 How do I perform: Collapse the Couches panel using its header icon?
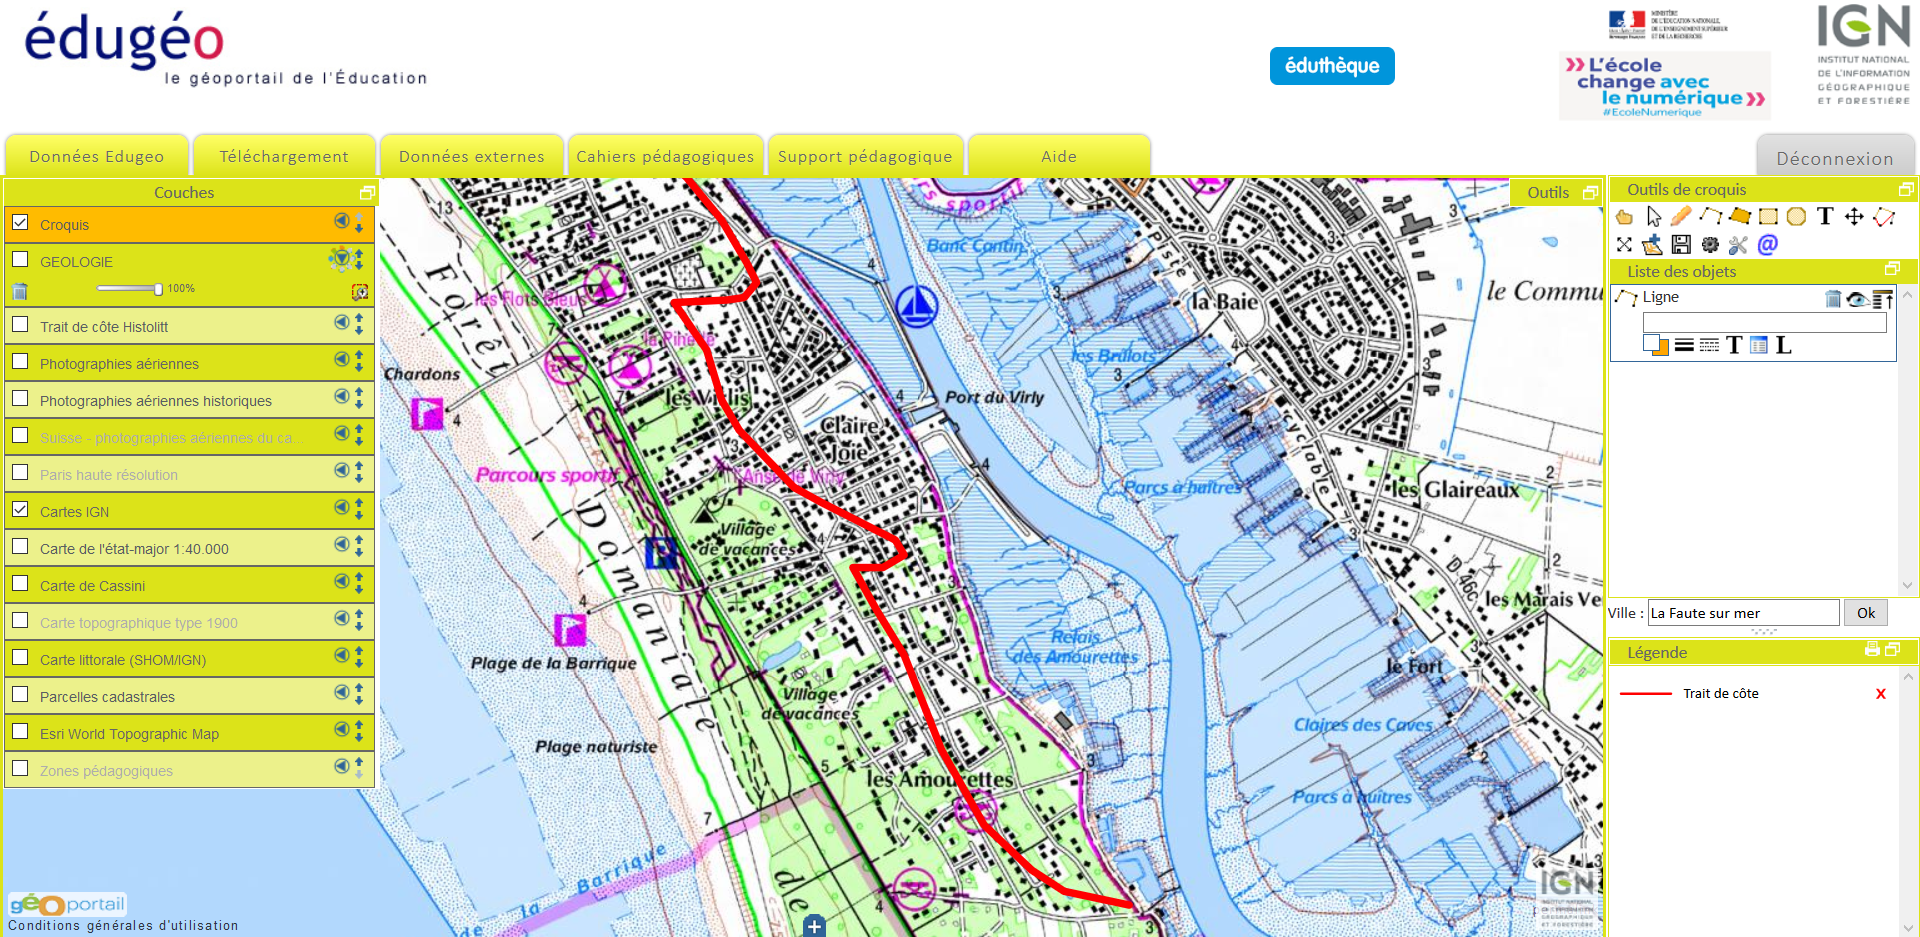367,193
